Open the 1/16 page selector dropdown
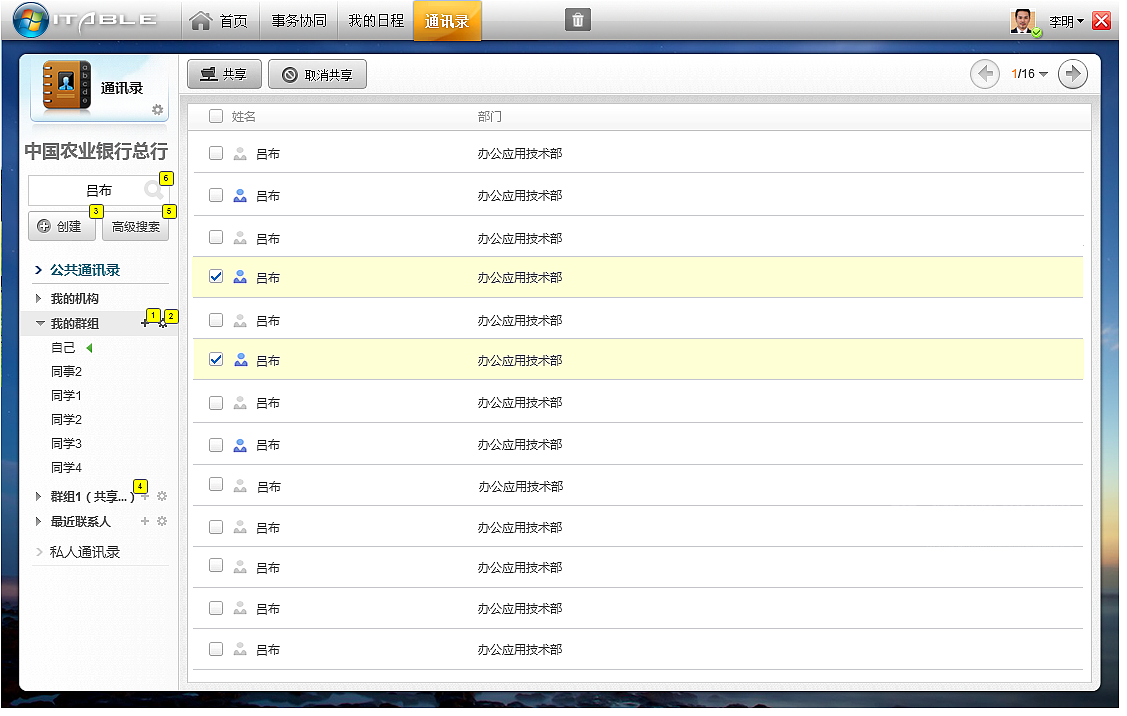Viewport: 1127px width, 716px height. 1029,73
